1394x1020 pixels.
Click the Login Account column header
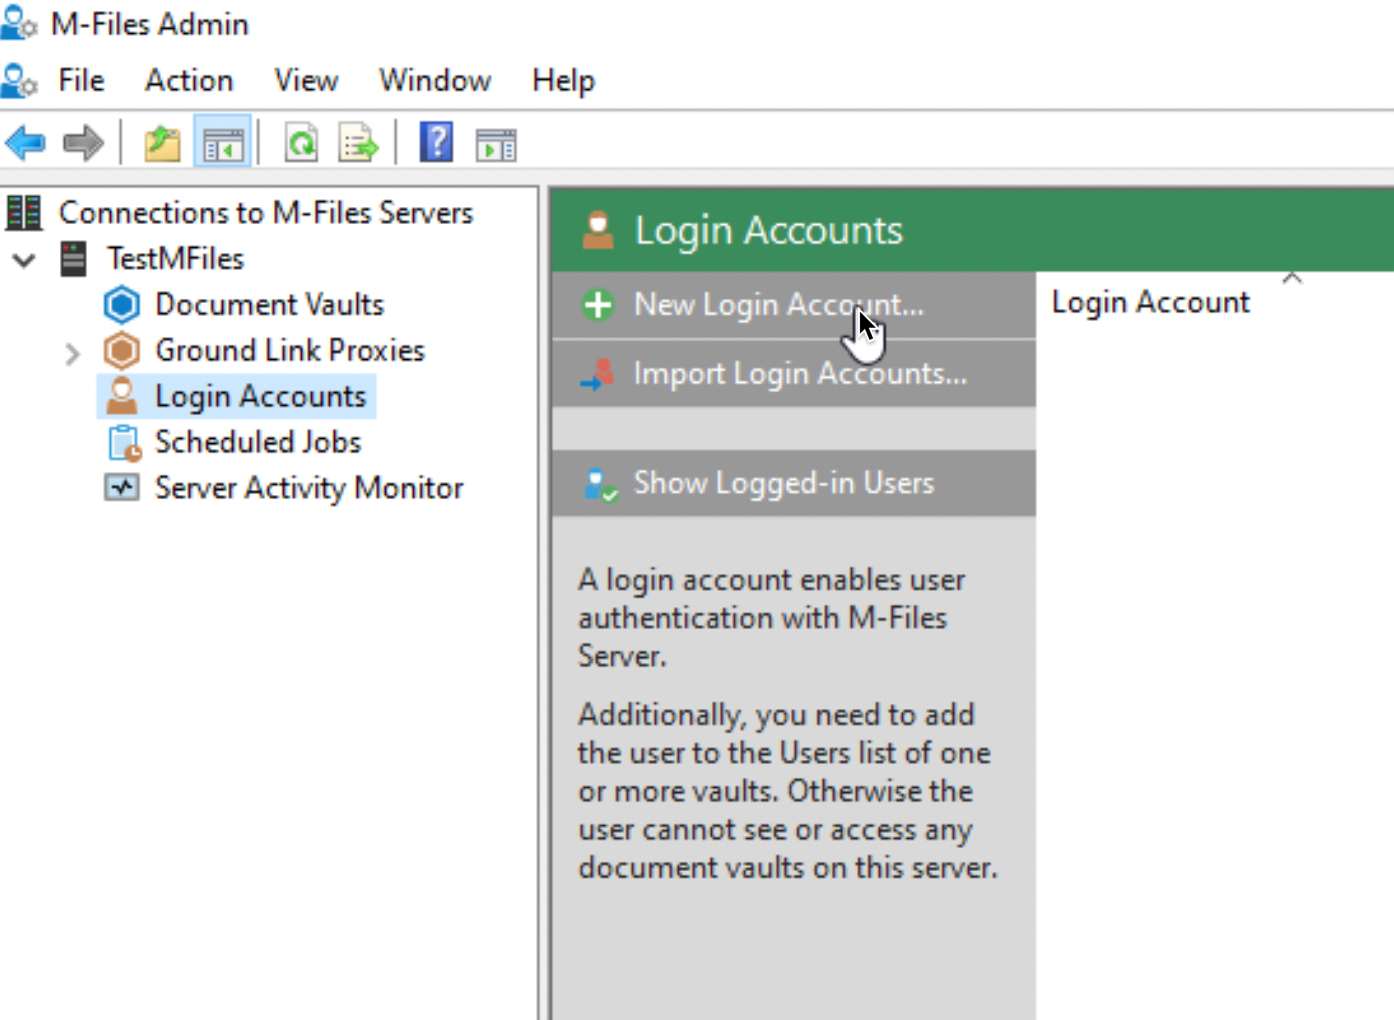(x=1150, y=302)
